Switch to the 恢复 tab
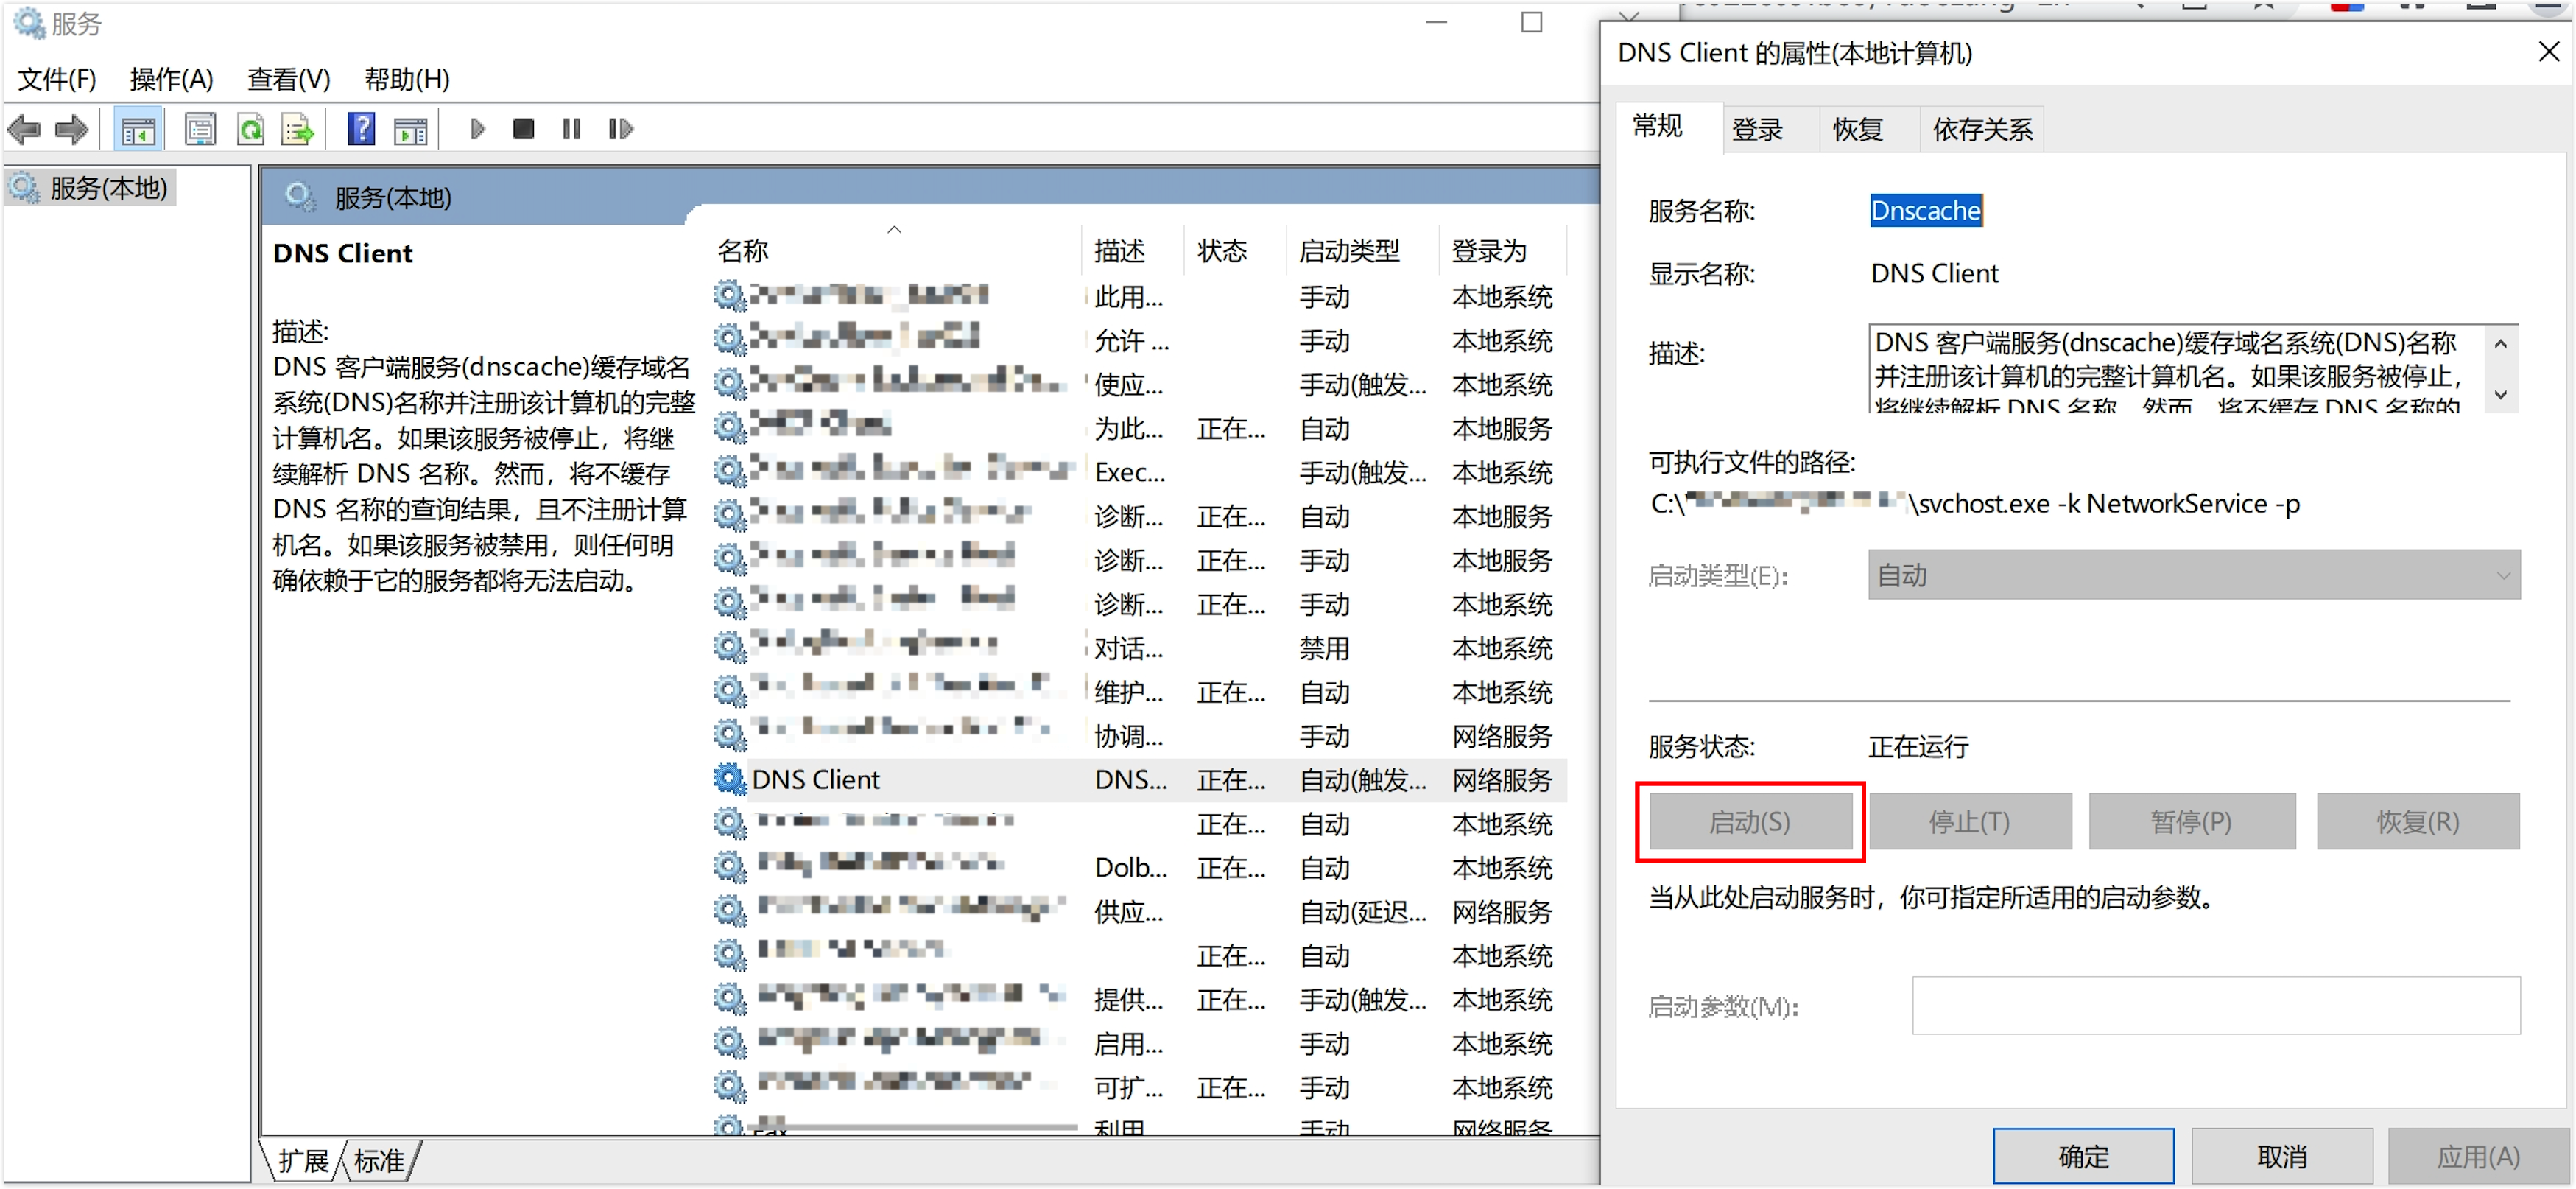The width and height of the screenshot is (2576, 1189). (1857, 129)
